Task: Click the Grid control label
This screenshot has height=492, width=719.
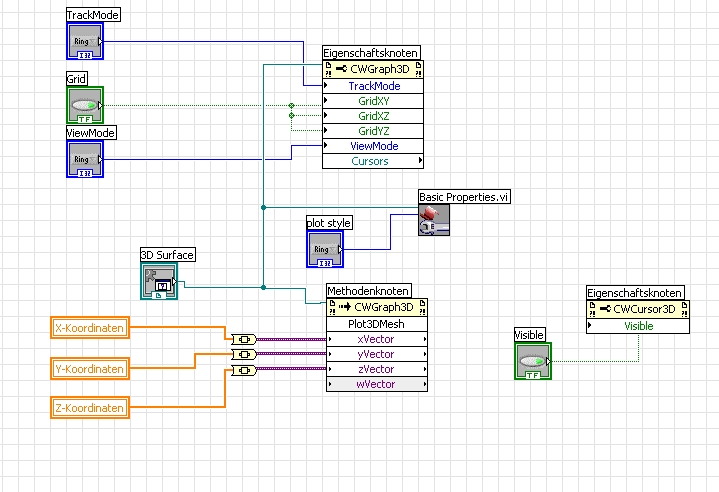Action: pos(77,78)
